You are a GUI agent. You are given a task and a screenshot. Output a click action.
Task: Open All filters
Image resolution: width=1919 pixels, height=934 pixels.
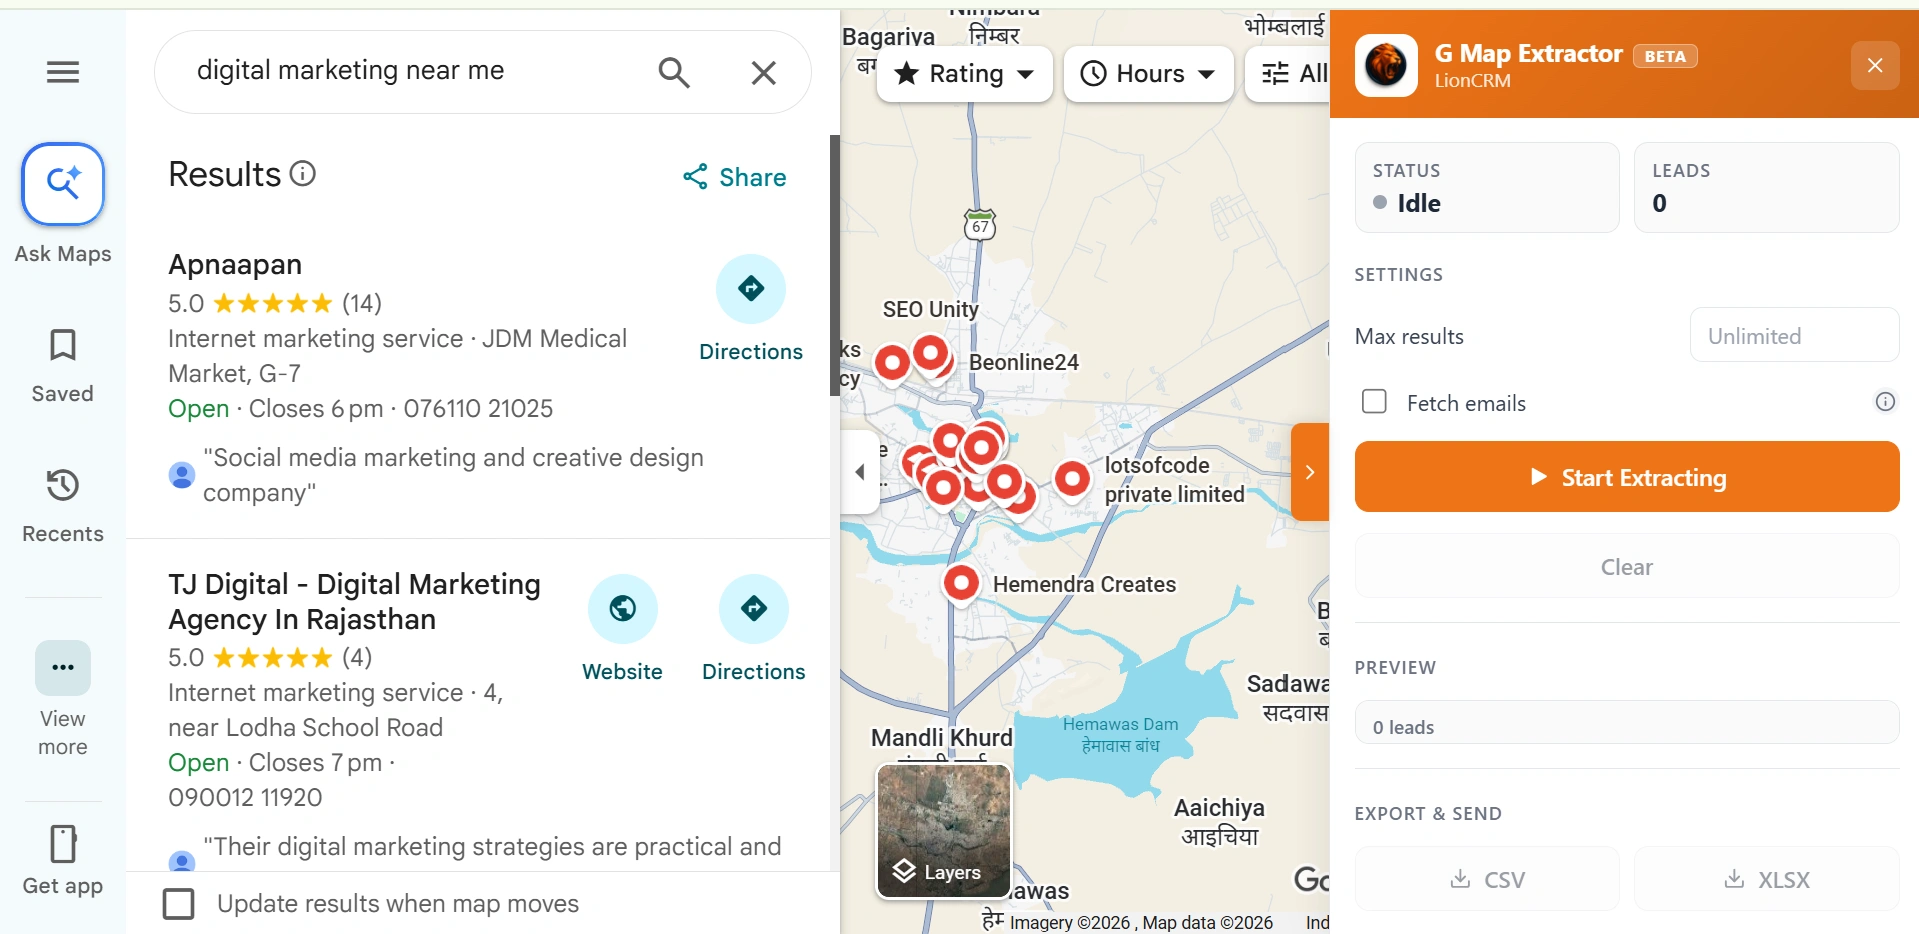[1290, 74]
